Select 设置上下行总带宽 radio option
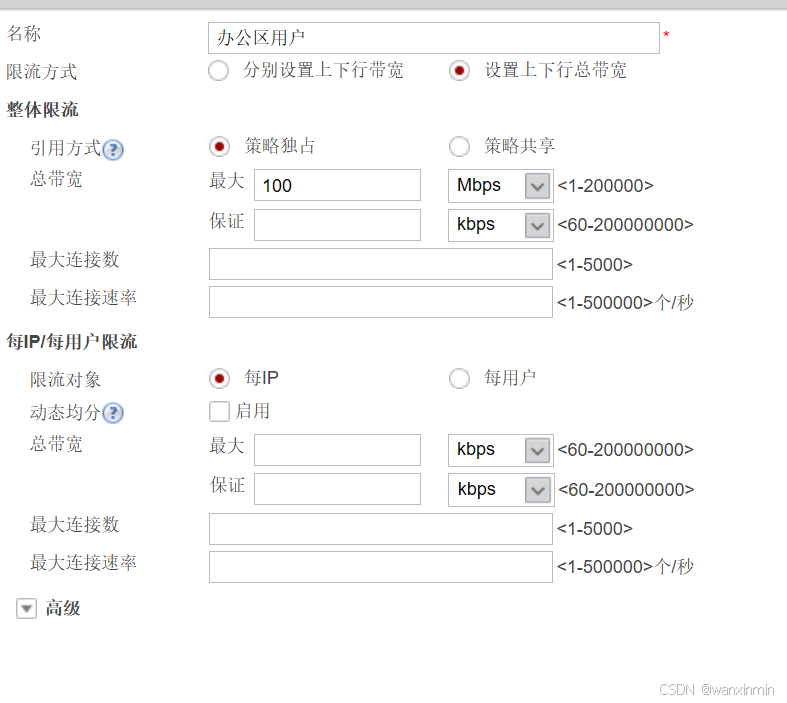The image size is (787, 703). click(459, 70)
